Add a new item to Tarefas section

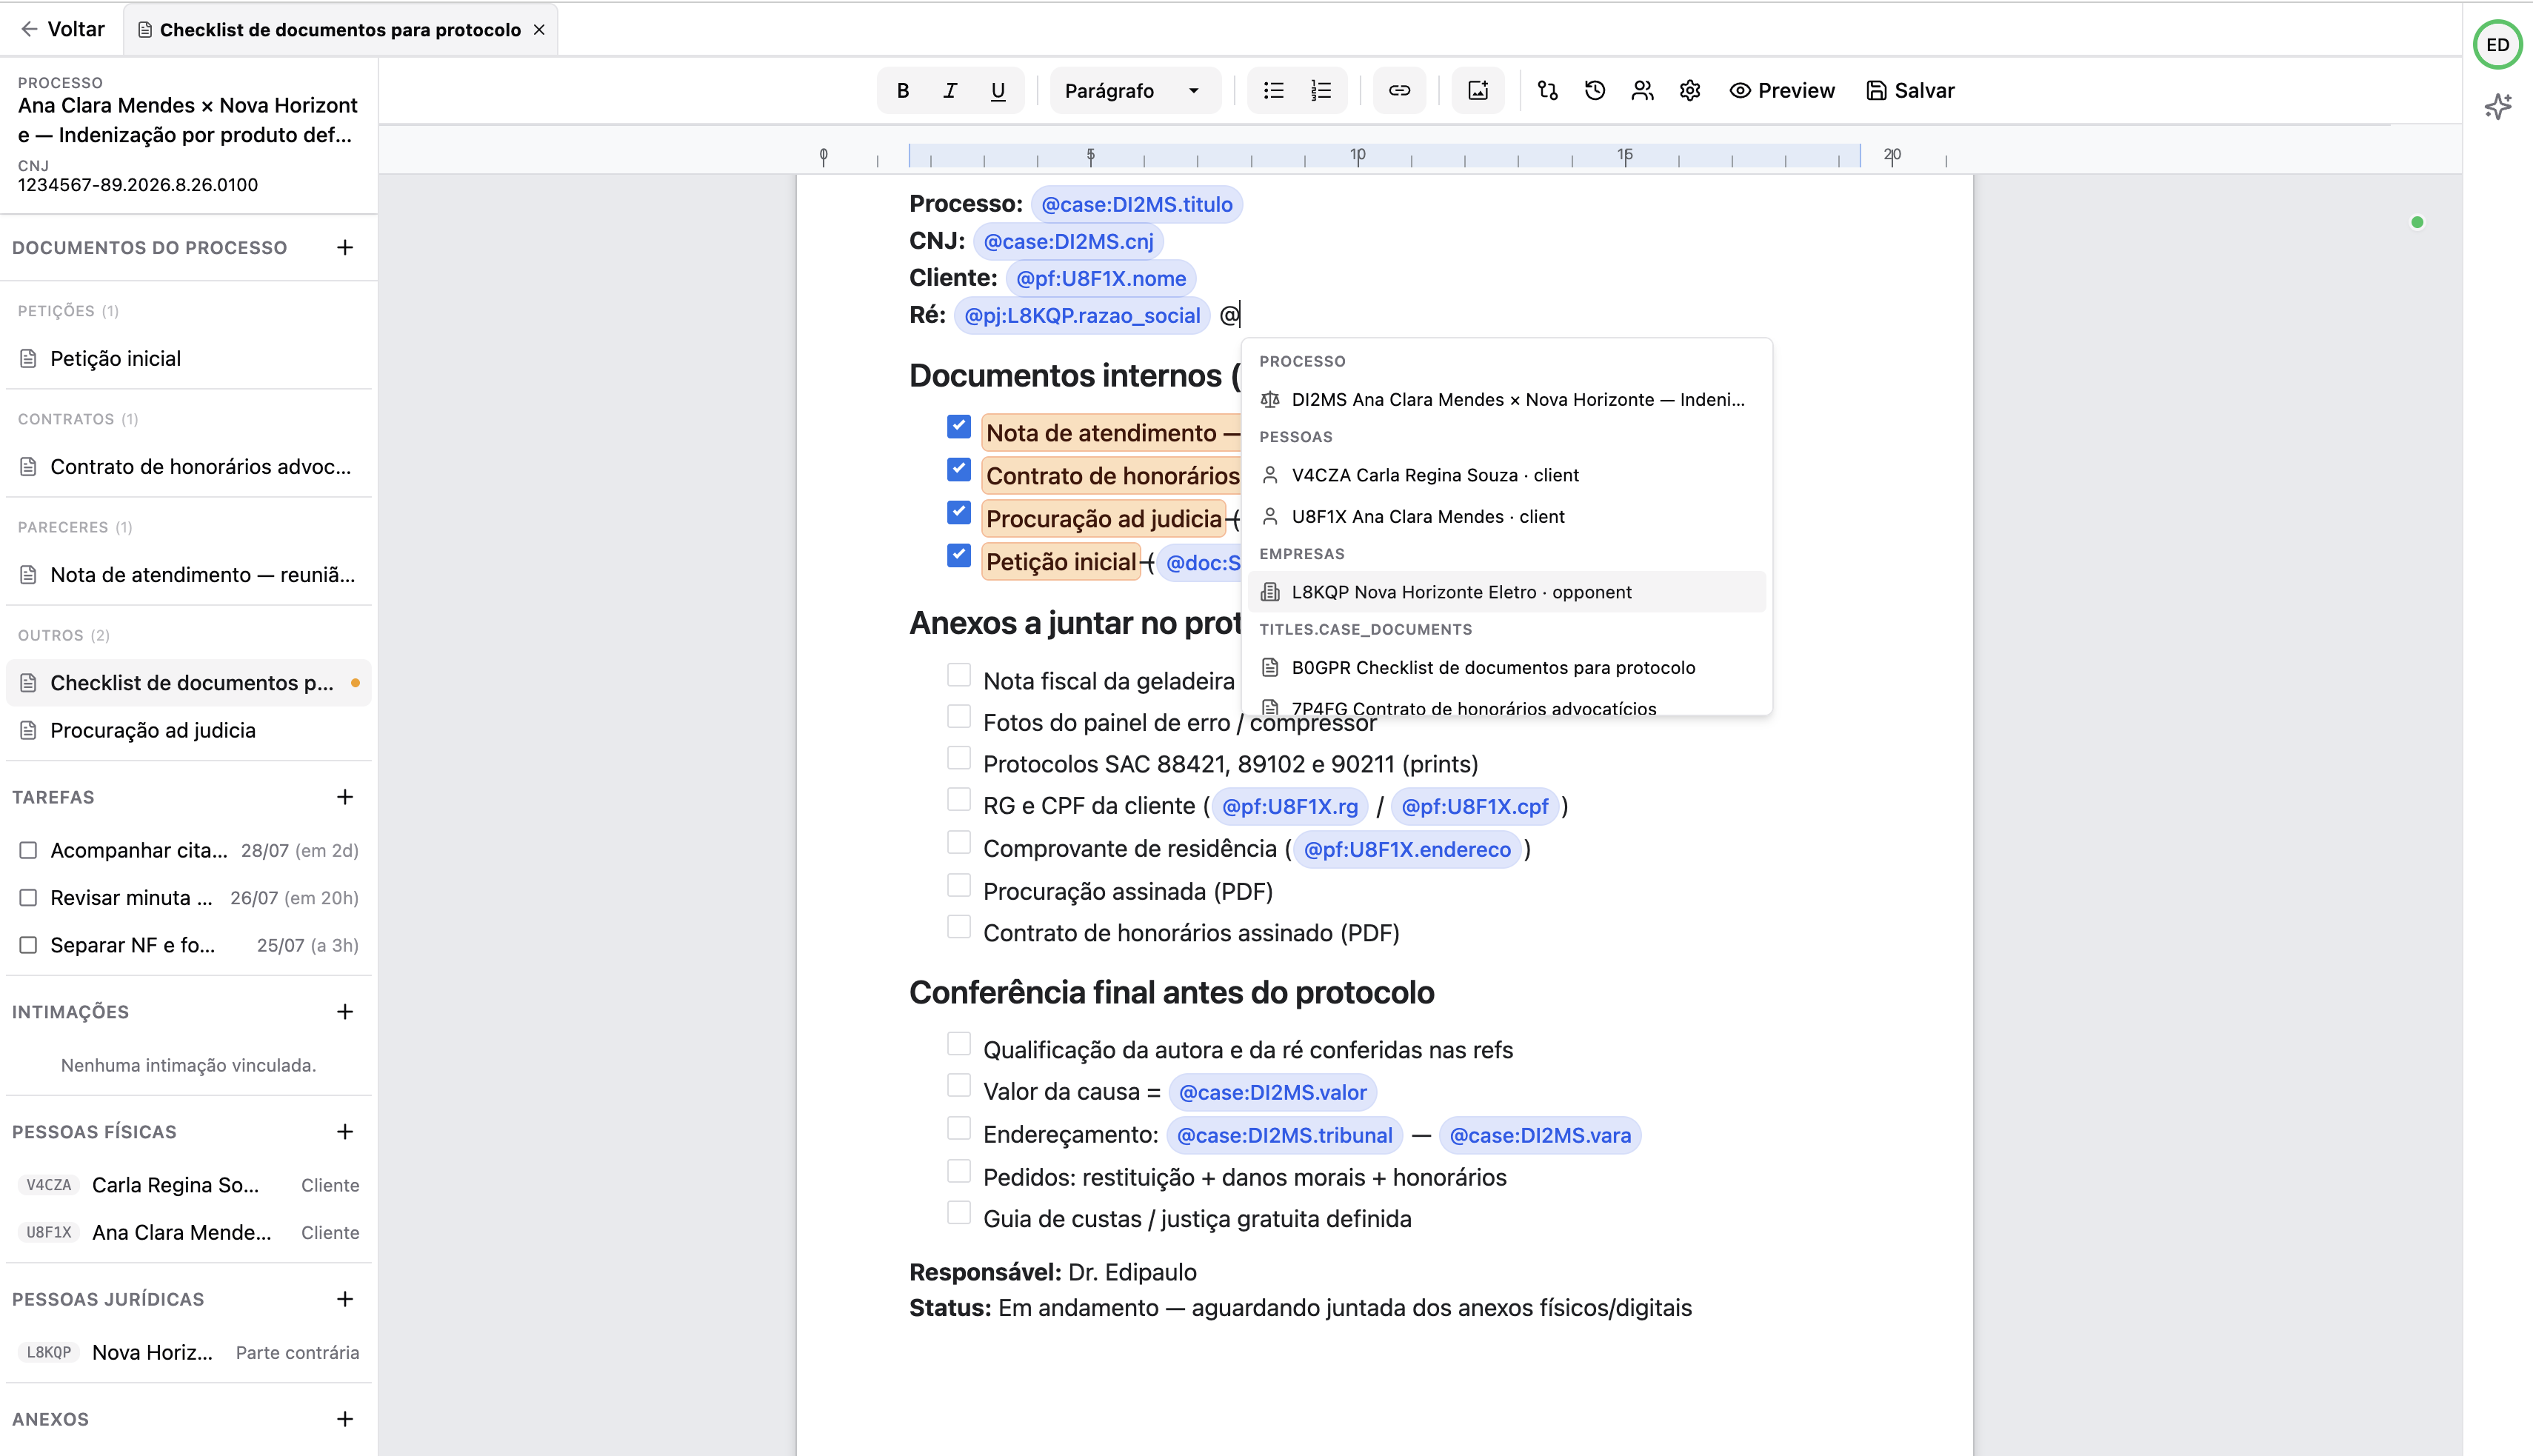[345, 797]
